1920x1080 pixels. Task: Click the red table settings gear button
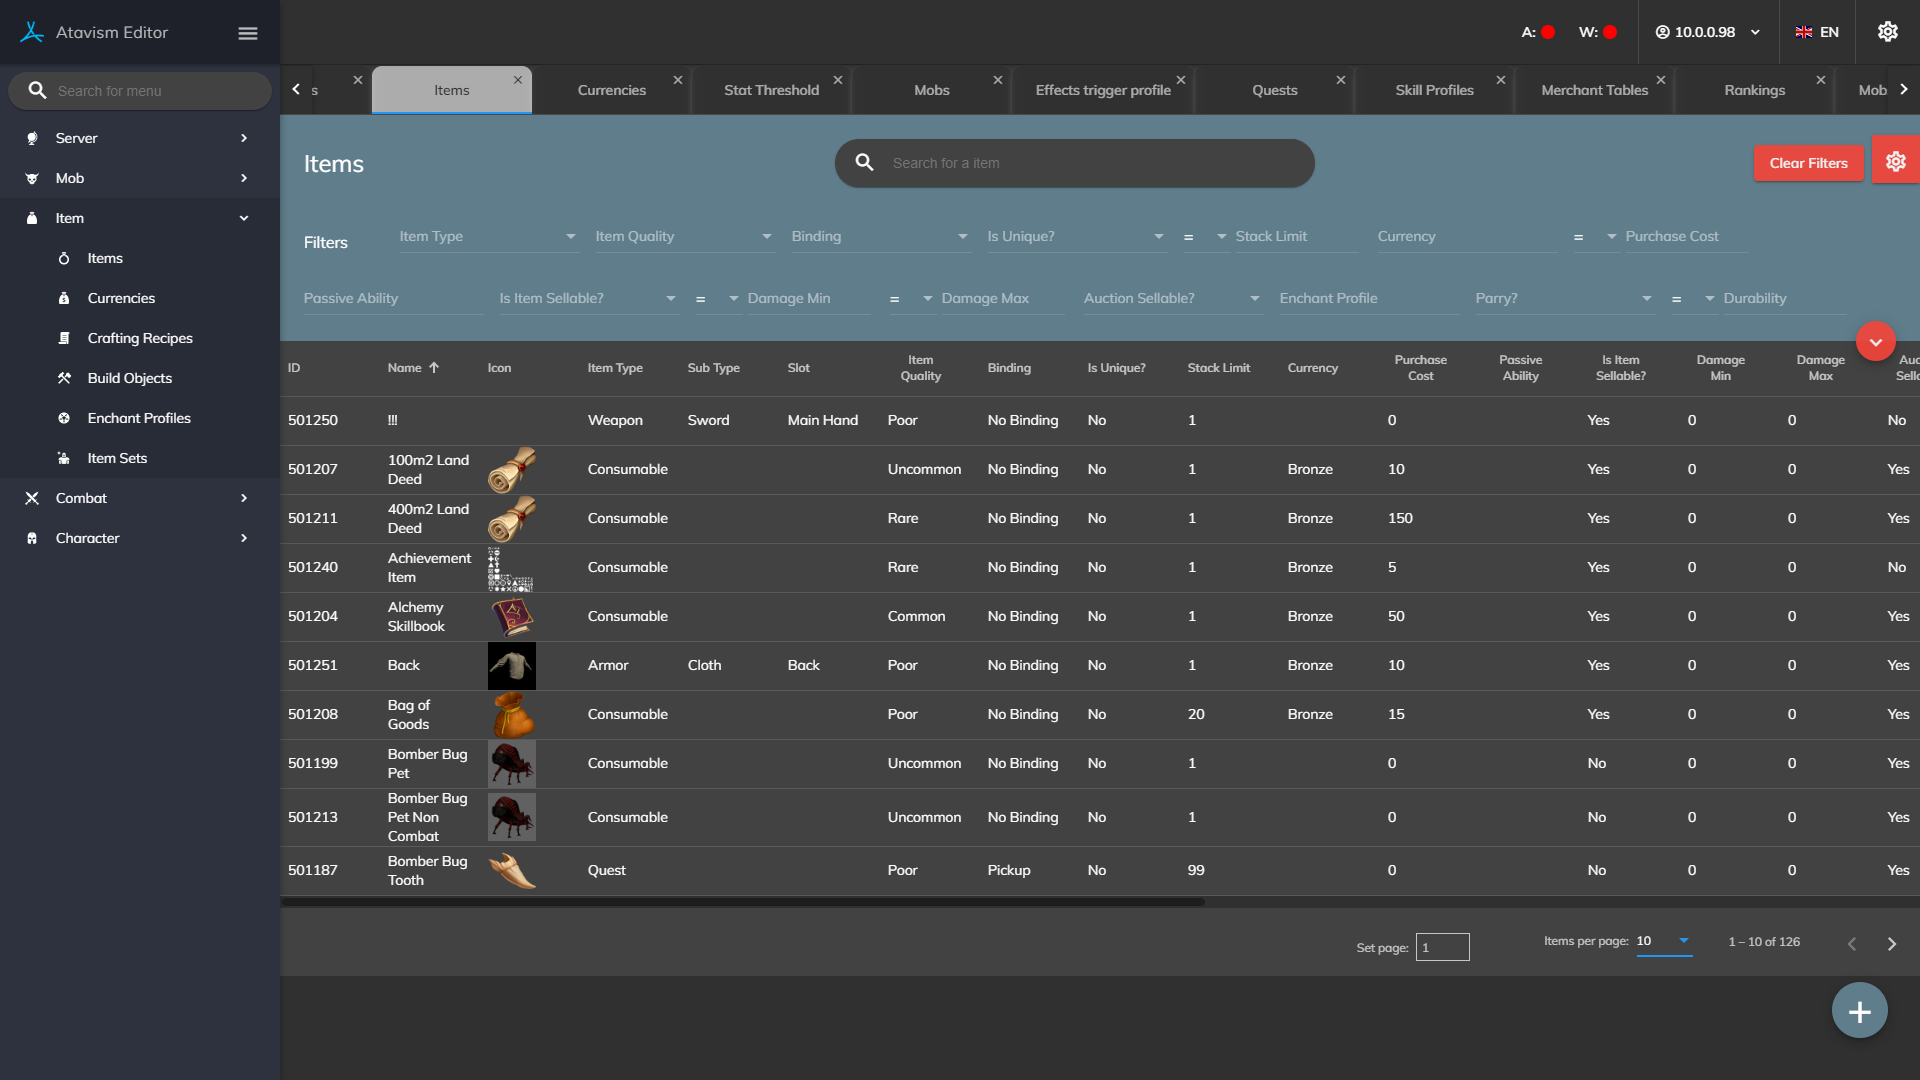[x=1895, y=162]
